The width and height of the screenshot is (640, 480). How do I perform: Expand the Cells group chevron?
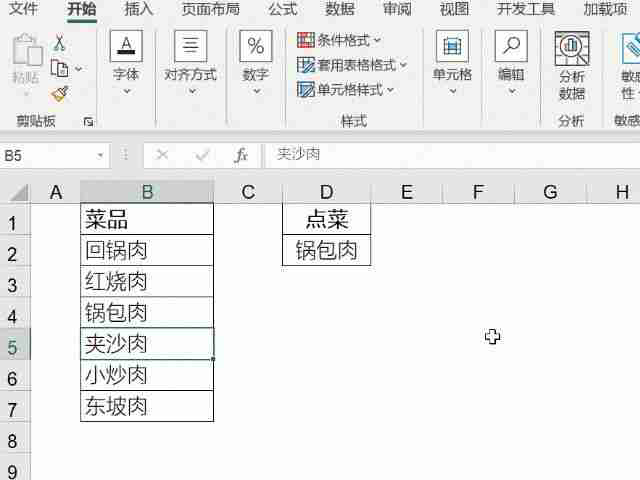point(453,91)
